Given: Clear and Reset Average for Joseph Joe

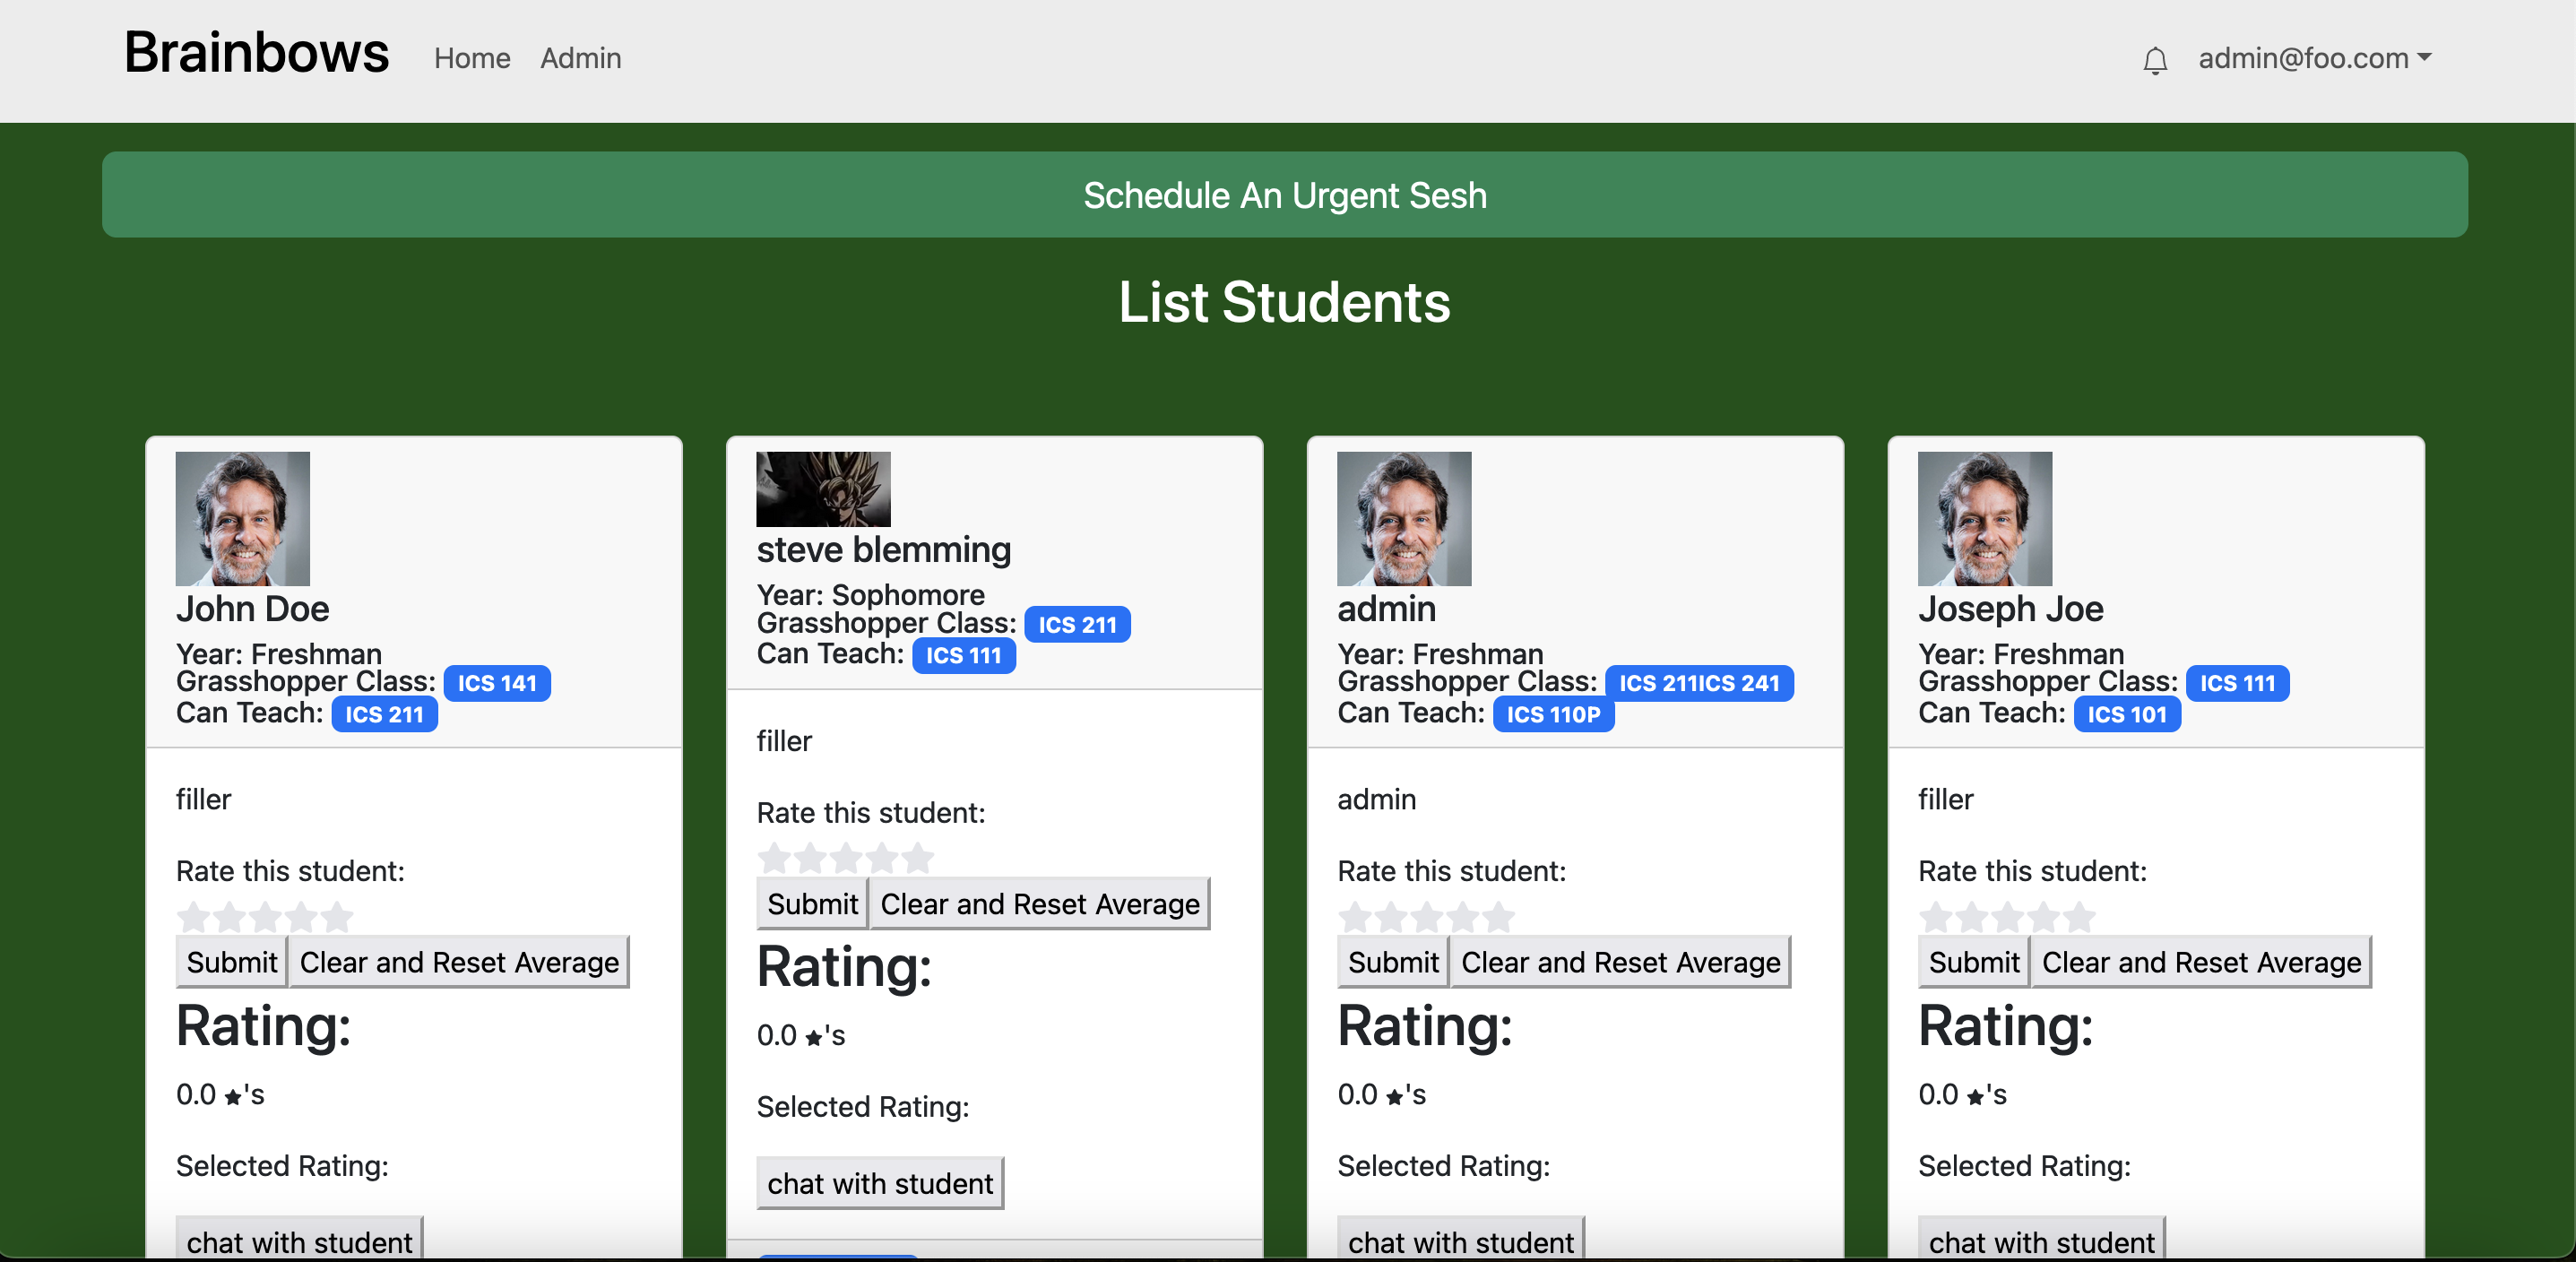Looking at the screenshot, I should pyautogui.click(x=2200, y=962).
